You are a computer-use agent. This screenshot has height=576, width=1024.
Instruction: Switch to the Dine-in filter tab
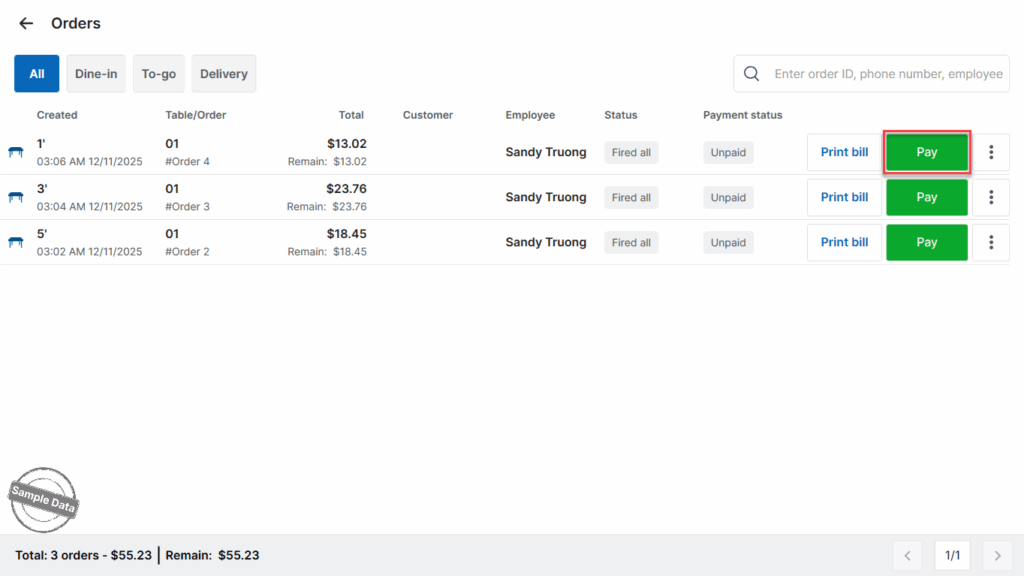[96, 74]
